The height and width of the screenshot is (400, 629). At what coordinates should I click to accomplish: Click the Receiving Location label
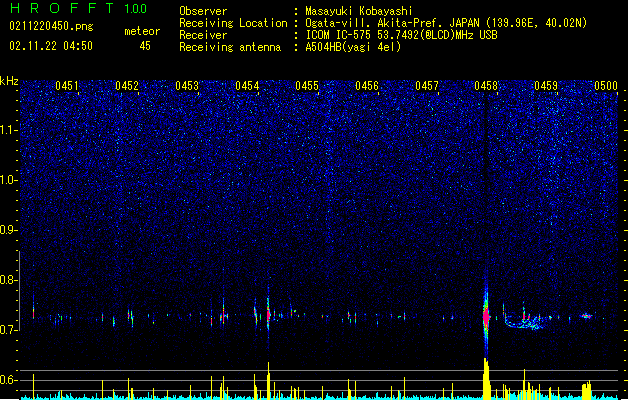tap(233, 23)
